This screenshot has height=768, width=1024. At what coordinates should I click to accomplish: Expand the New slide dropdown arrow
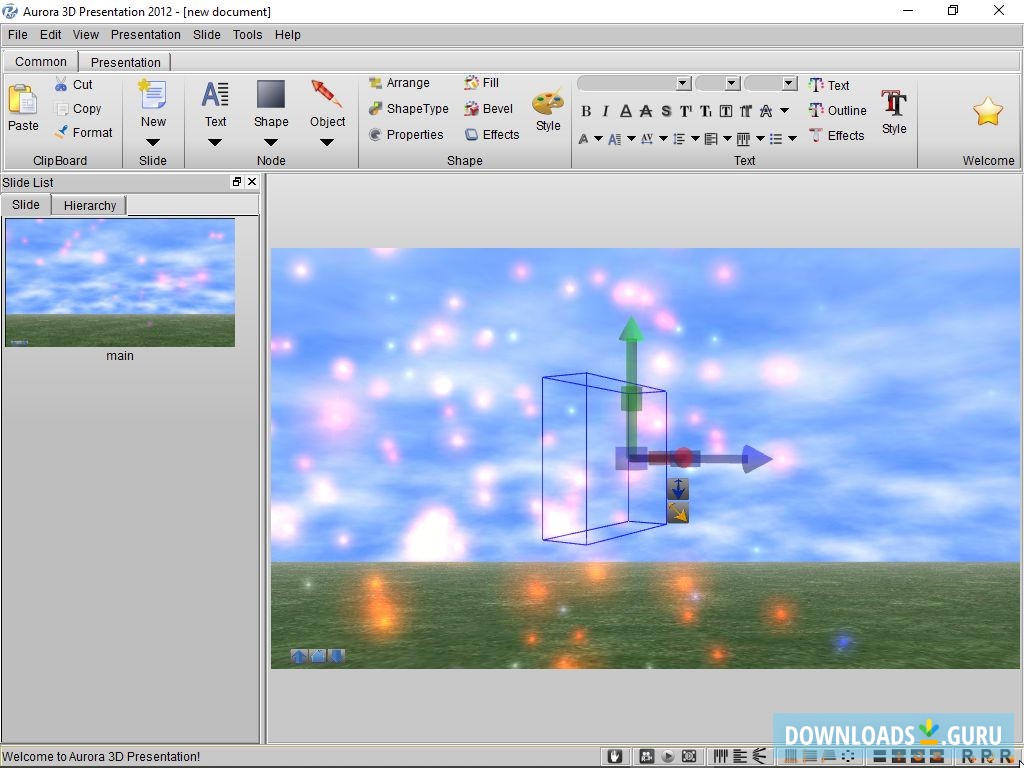click(153, 145)
